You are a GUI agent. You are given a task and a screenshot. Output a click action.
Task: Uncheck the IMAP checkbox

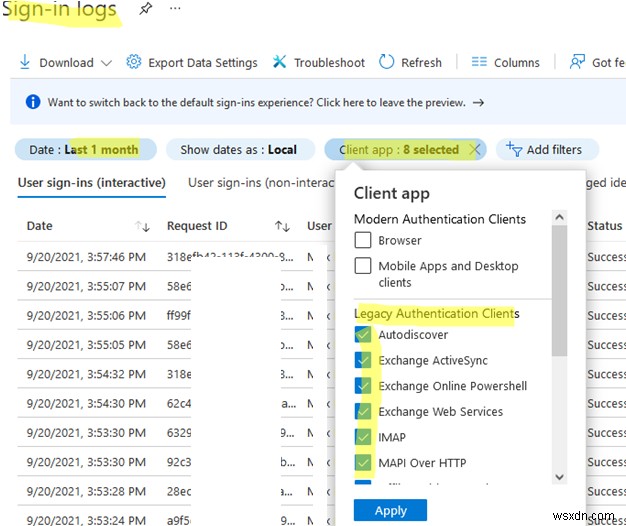pos(363,437)
